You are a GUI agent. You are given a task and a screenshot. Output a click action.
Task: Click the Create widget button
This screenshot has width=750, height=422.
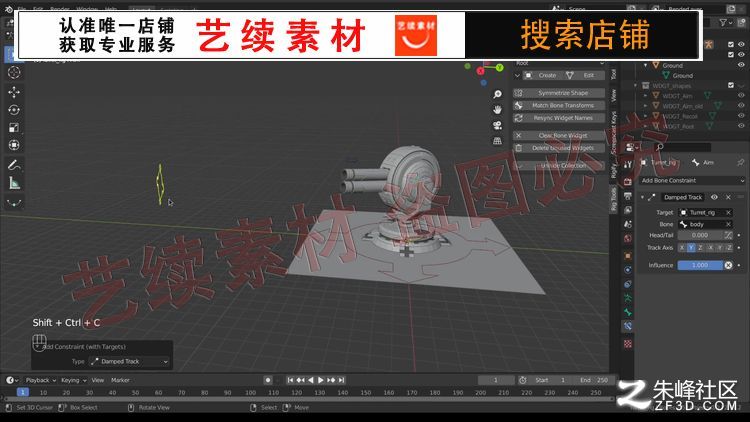coord(542,75)
